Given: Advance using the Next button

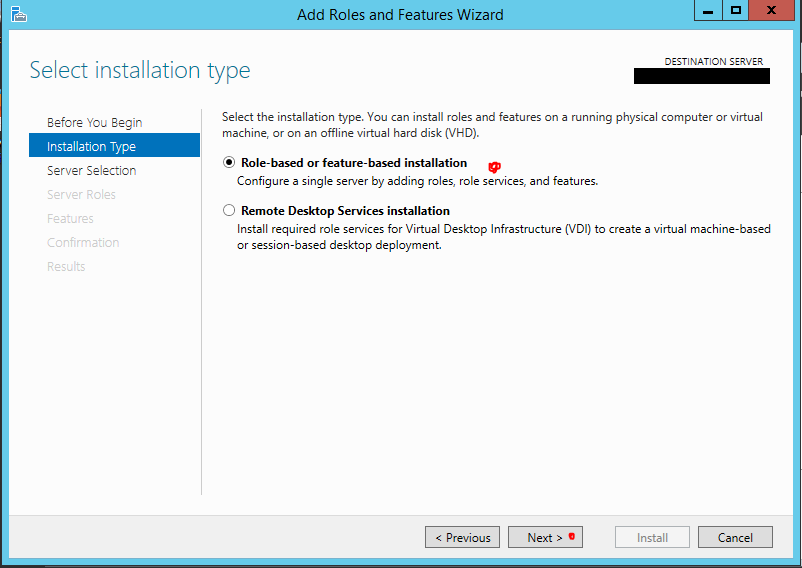Looking at the screenshot, I should 545,537.
